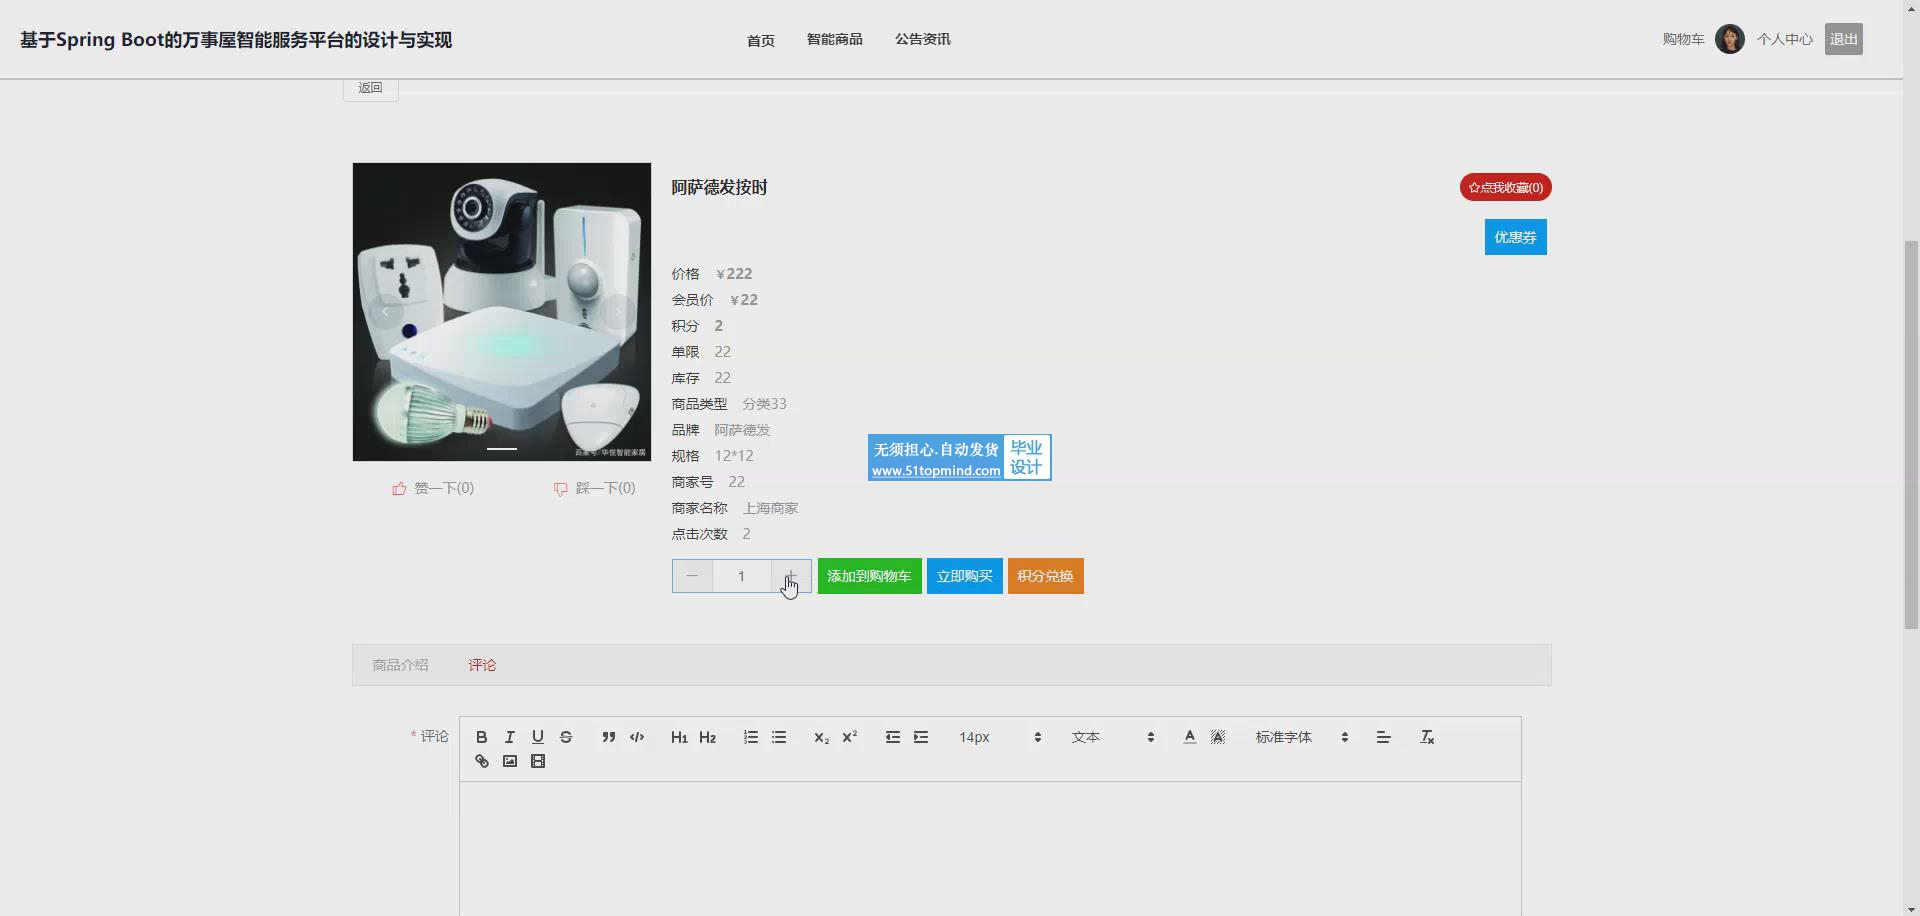Screen dimensions: 1920x916
Task: Toggle italic formatting in comment editor
Action: 510,737
